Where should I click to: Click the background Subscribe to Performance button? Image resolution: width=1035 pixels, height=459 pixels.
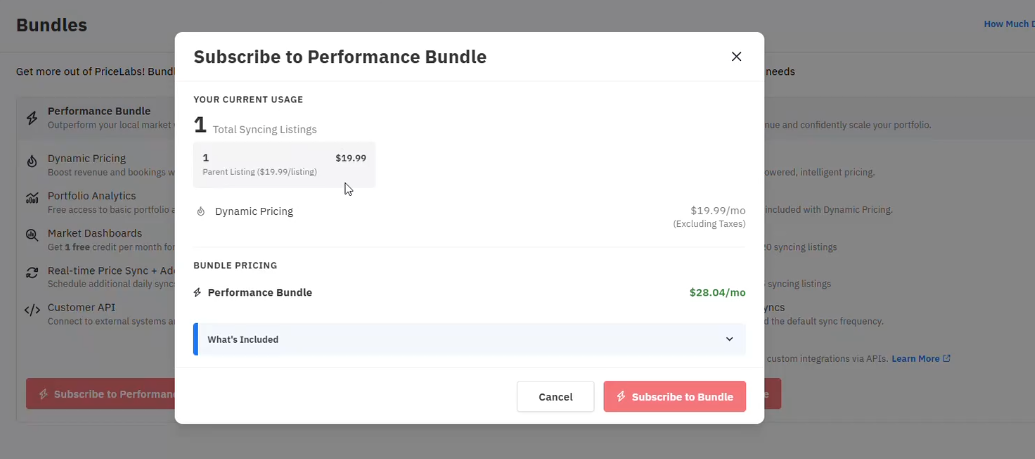[100, 394]
